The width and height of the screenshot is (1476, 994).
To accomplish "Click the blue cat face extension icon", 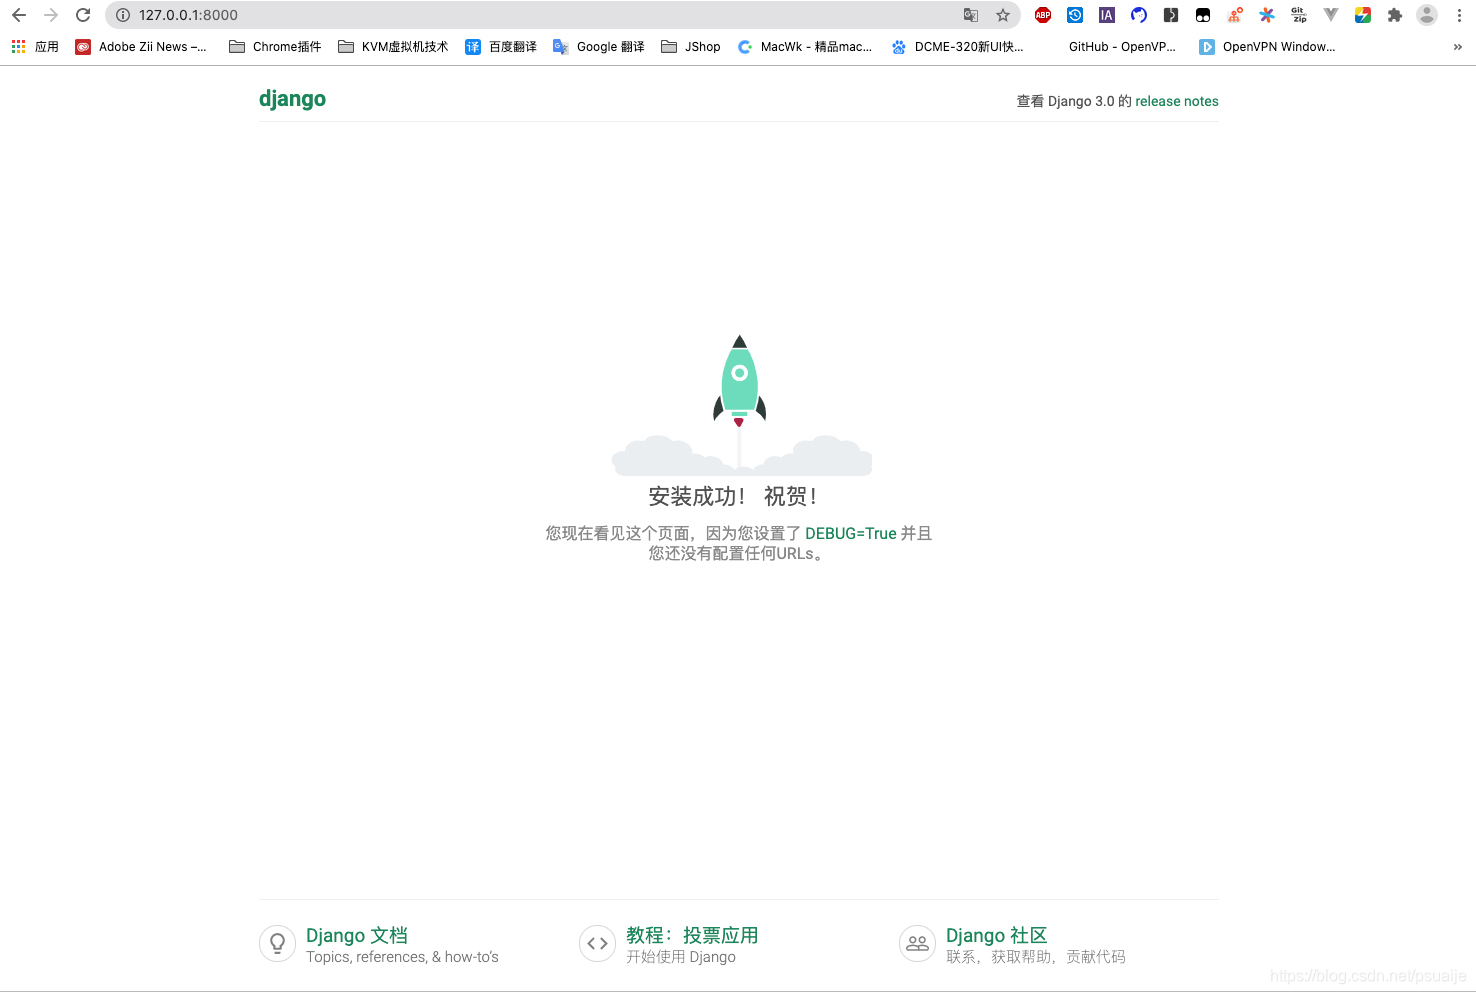I will [x=1139, y=15].
